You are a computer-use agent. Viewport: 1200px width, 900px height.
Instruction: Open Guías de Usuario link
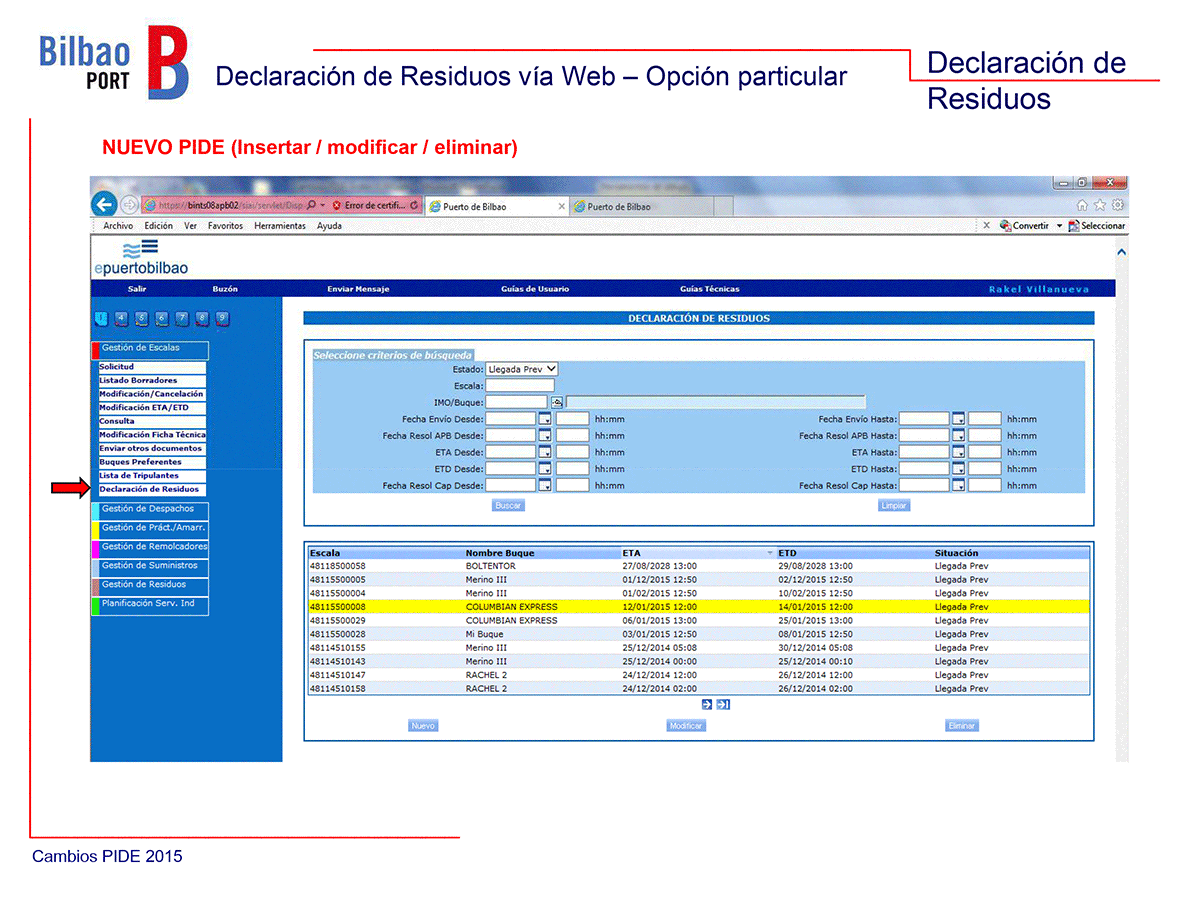coord(535,289)
